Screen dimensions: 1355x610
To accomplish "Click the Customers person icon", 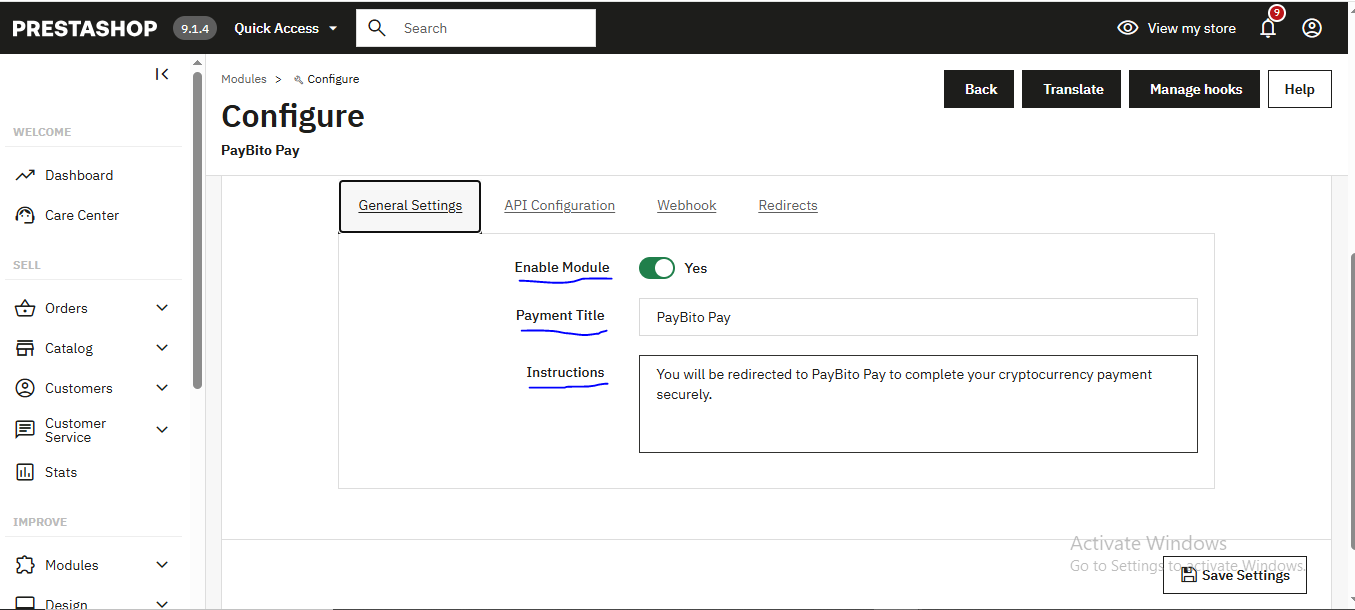I will 26,388.
